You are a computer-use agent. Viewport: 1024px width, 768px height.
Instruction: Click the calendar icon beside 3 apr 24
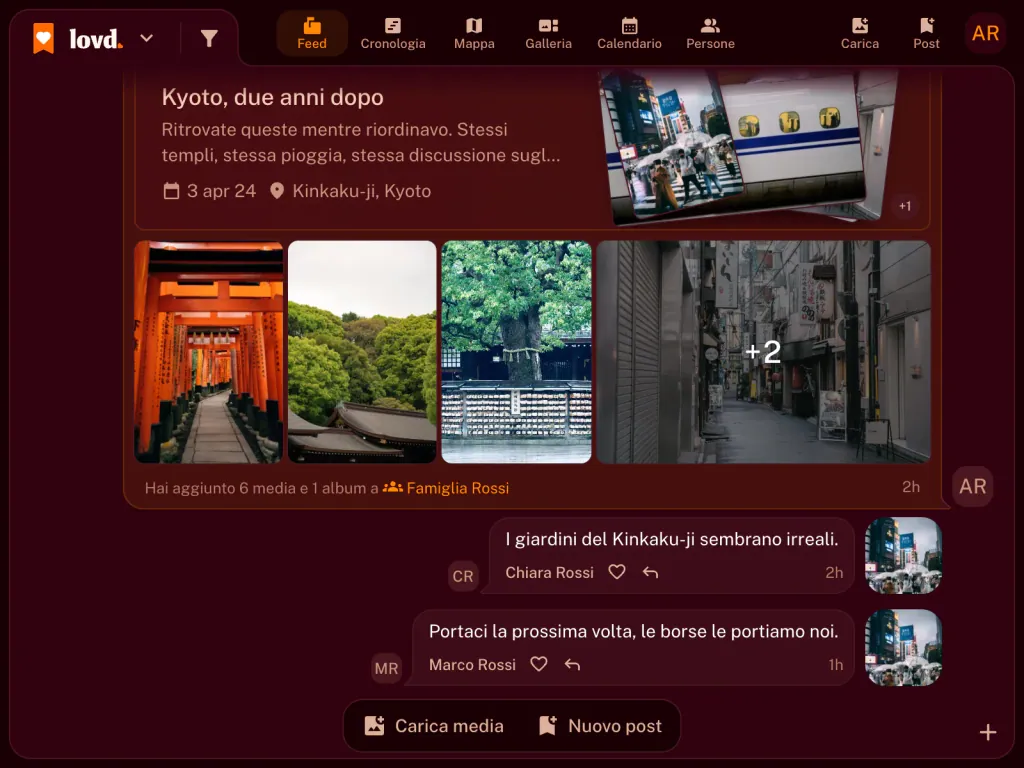[x=171, y=191]
